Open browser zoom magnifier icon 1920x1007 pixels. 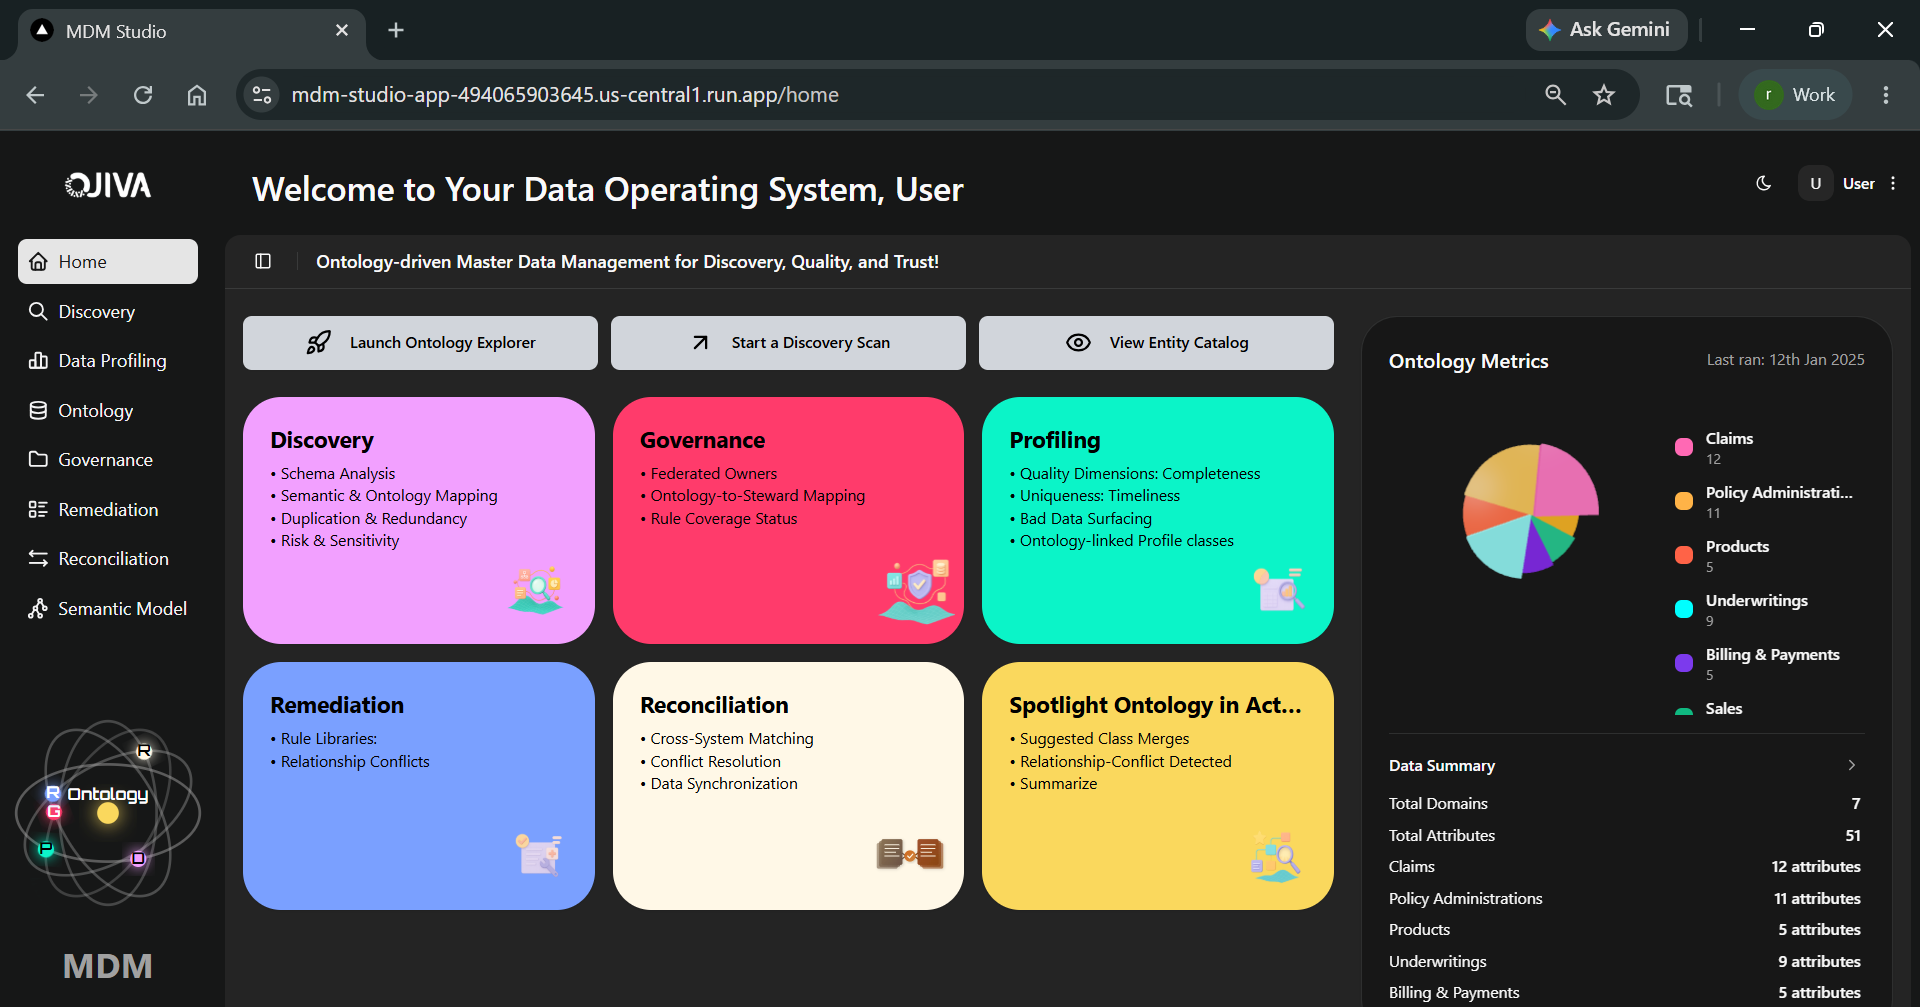[1555, 95]
